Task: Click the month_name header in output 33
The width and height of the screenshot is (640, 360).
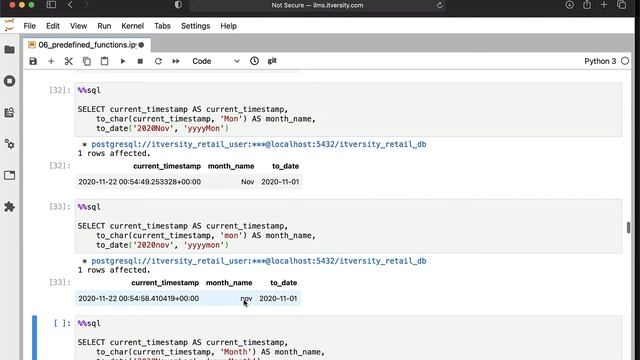Action: pos(229,282)
